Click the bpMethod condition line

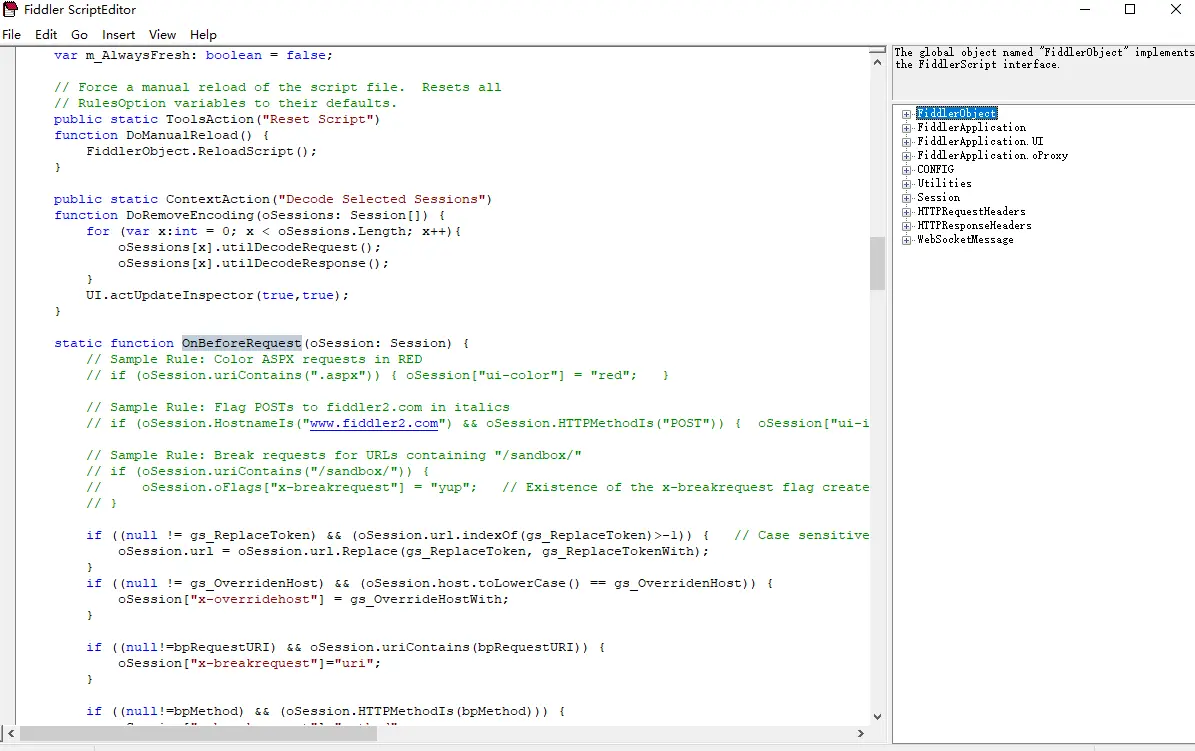(325, 711)
